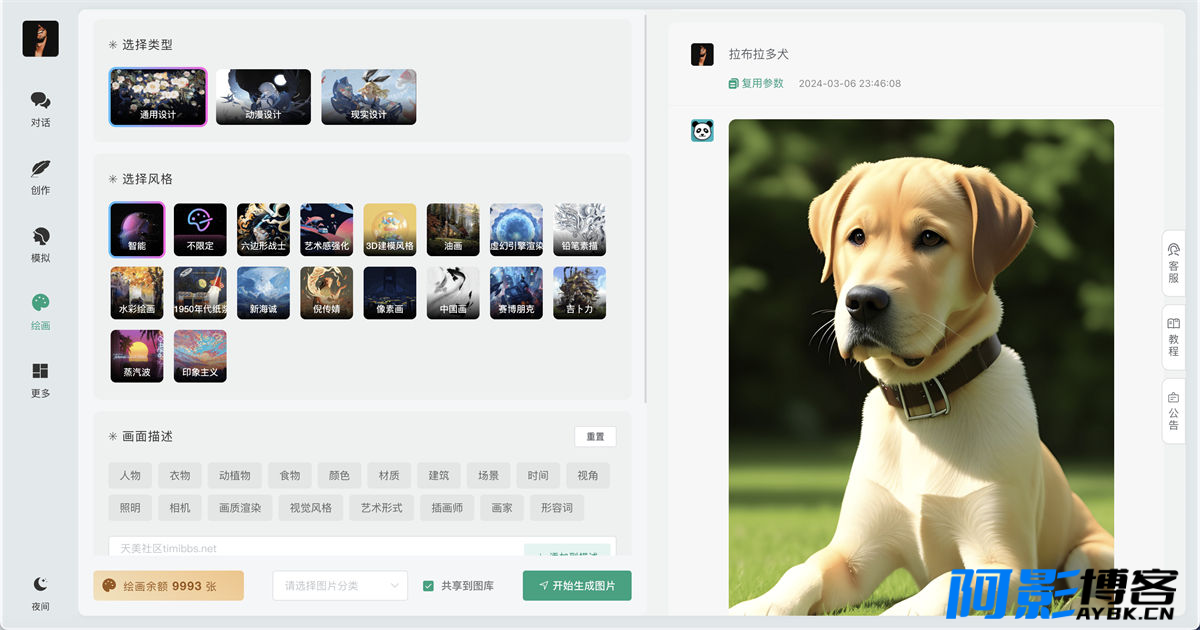Choose the 虚幻引擎渲染 style
The image size is (1200, 630).
point(517,230)
